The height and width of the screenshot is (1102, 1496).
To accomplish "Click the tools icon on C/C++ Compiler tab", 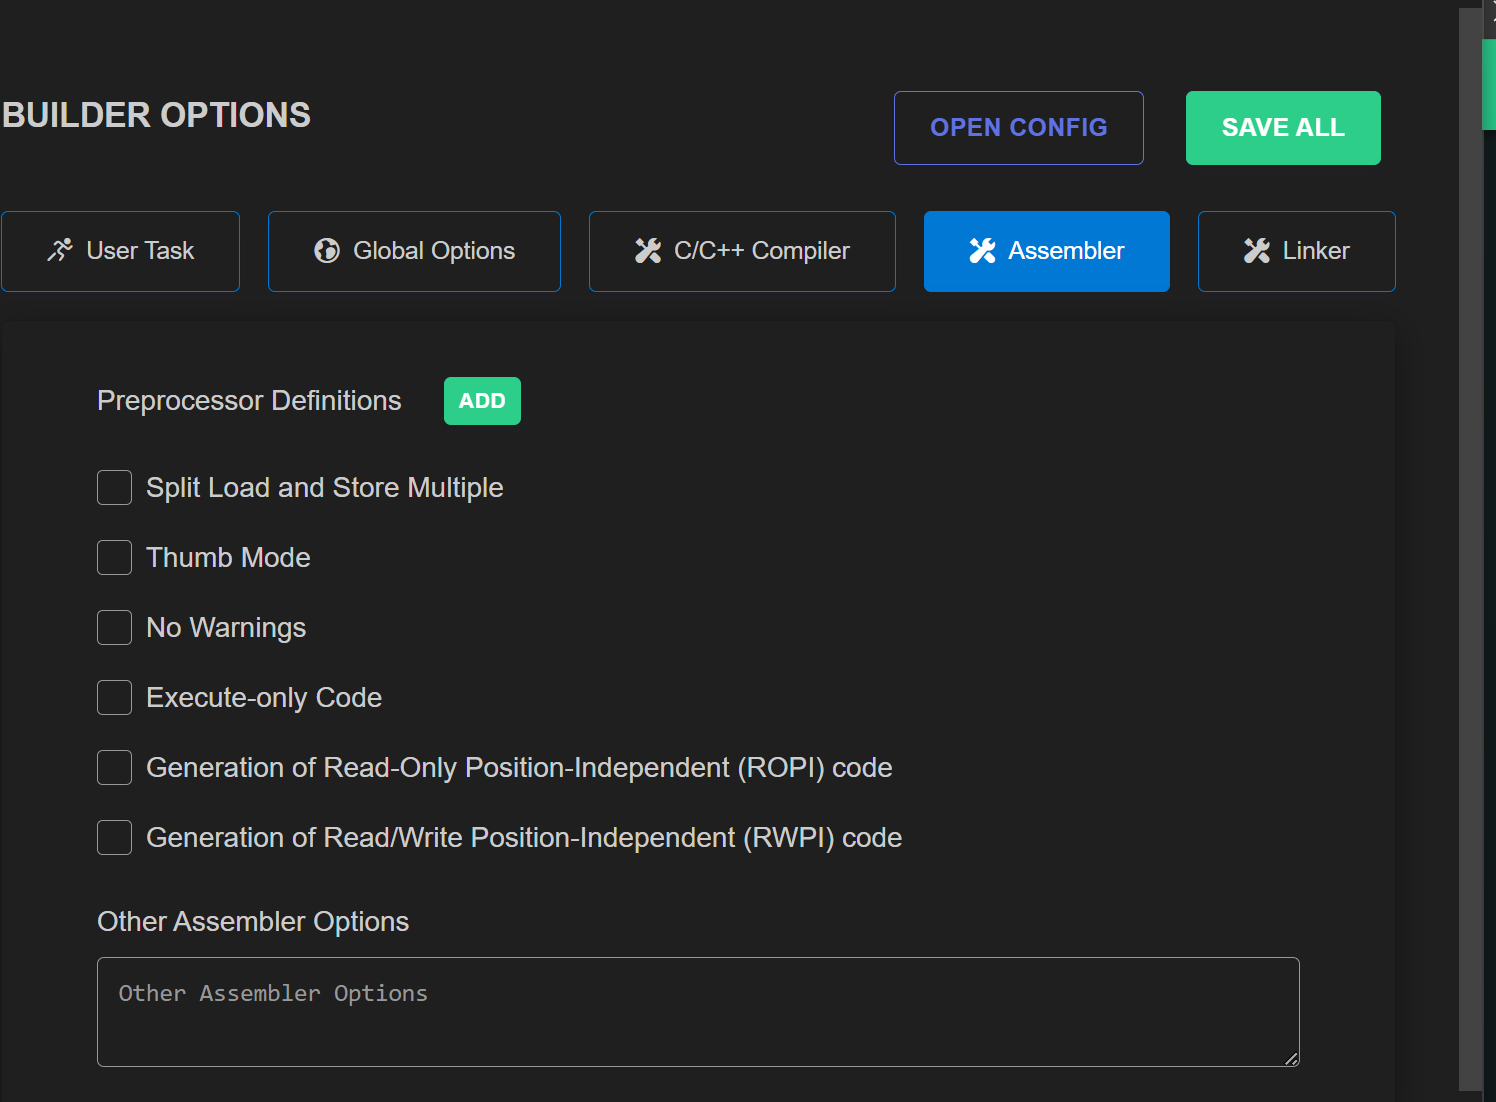I will 648,251.
